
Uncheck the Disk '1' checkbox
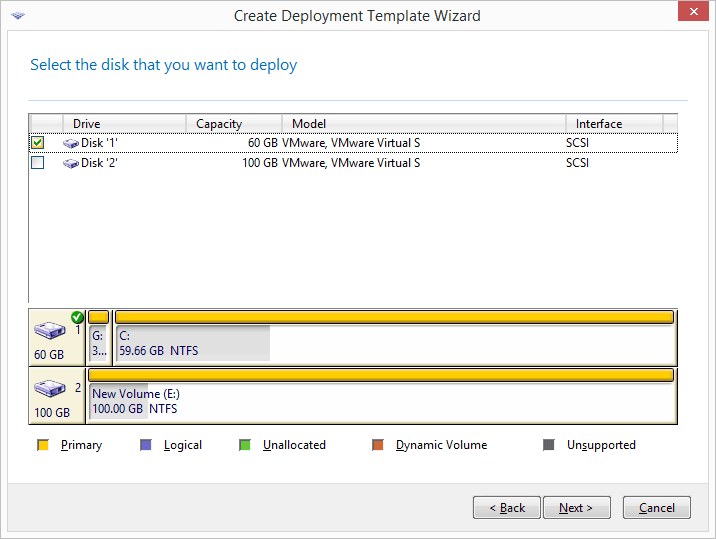point(37,143)
